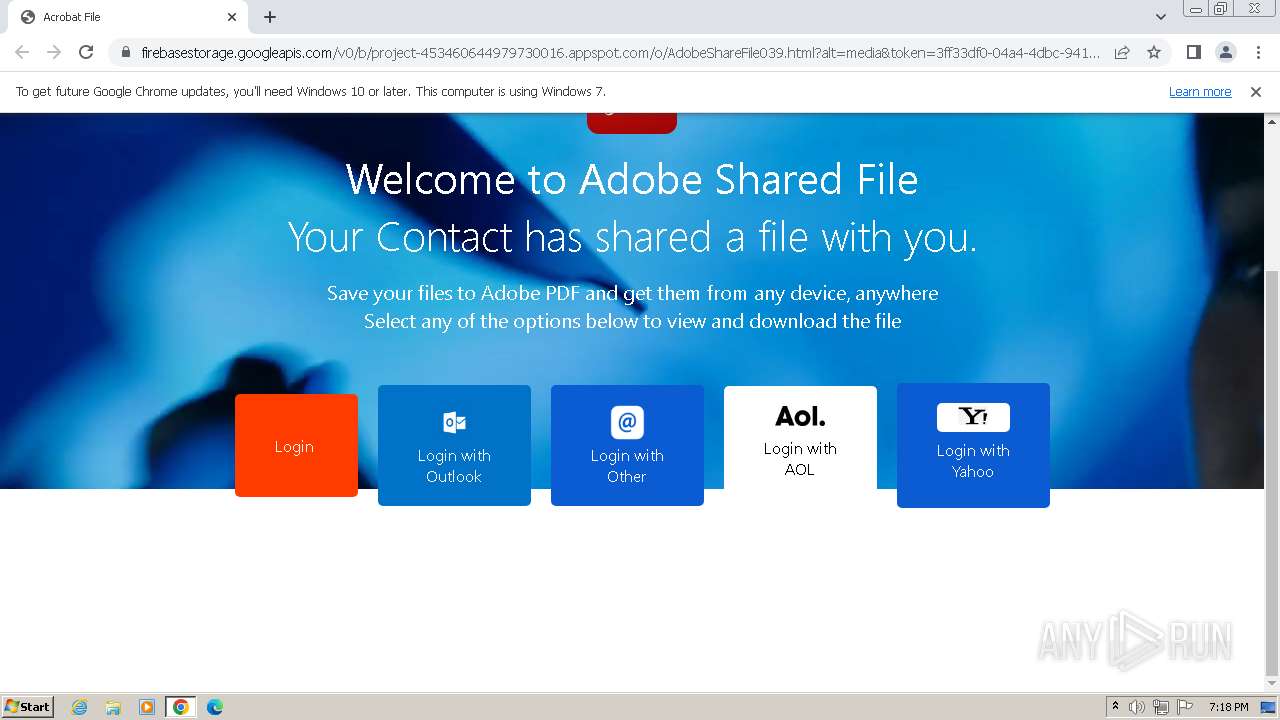
Task: Click the scrollbar down arrow
Action: pos(1272,685)
